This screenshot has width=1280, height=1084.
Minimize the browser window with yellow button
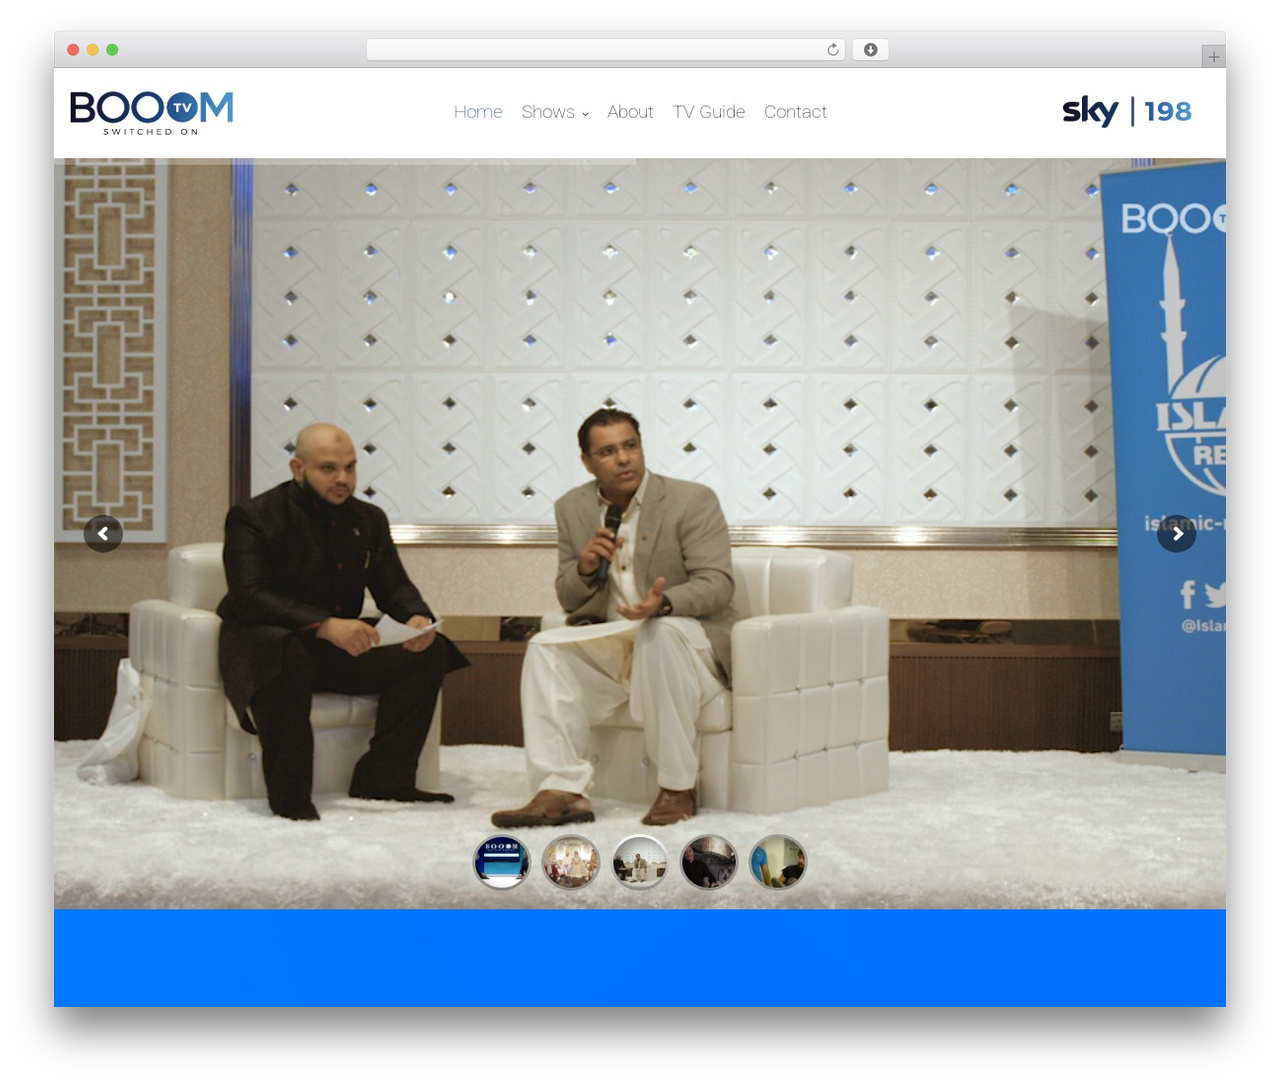pos(93,50)
